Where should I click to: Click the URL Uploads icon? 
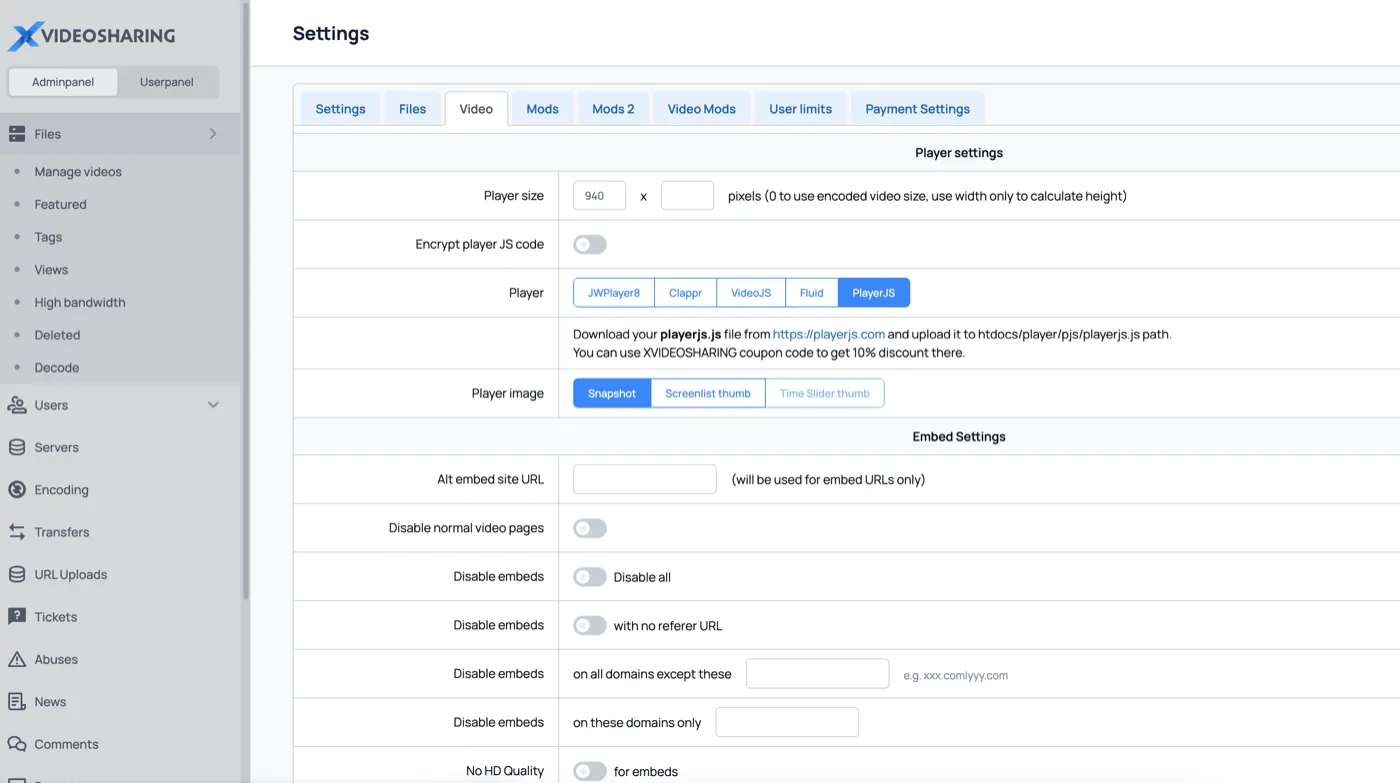(17, 574)
